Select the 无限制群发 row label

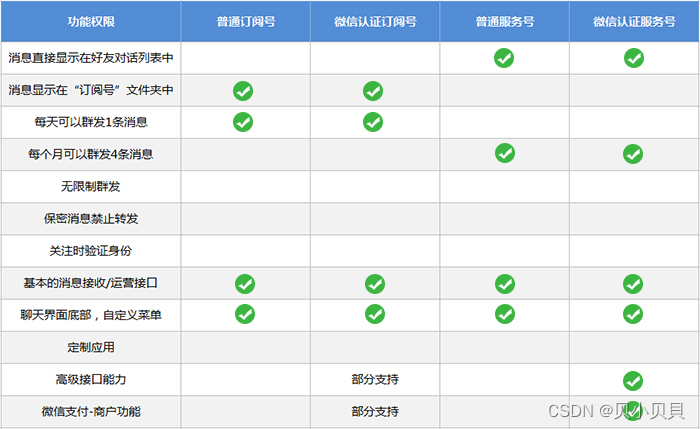(91, 186)
